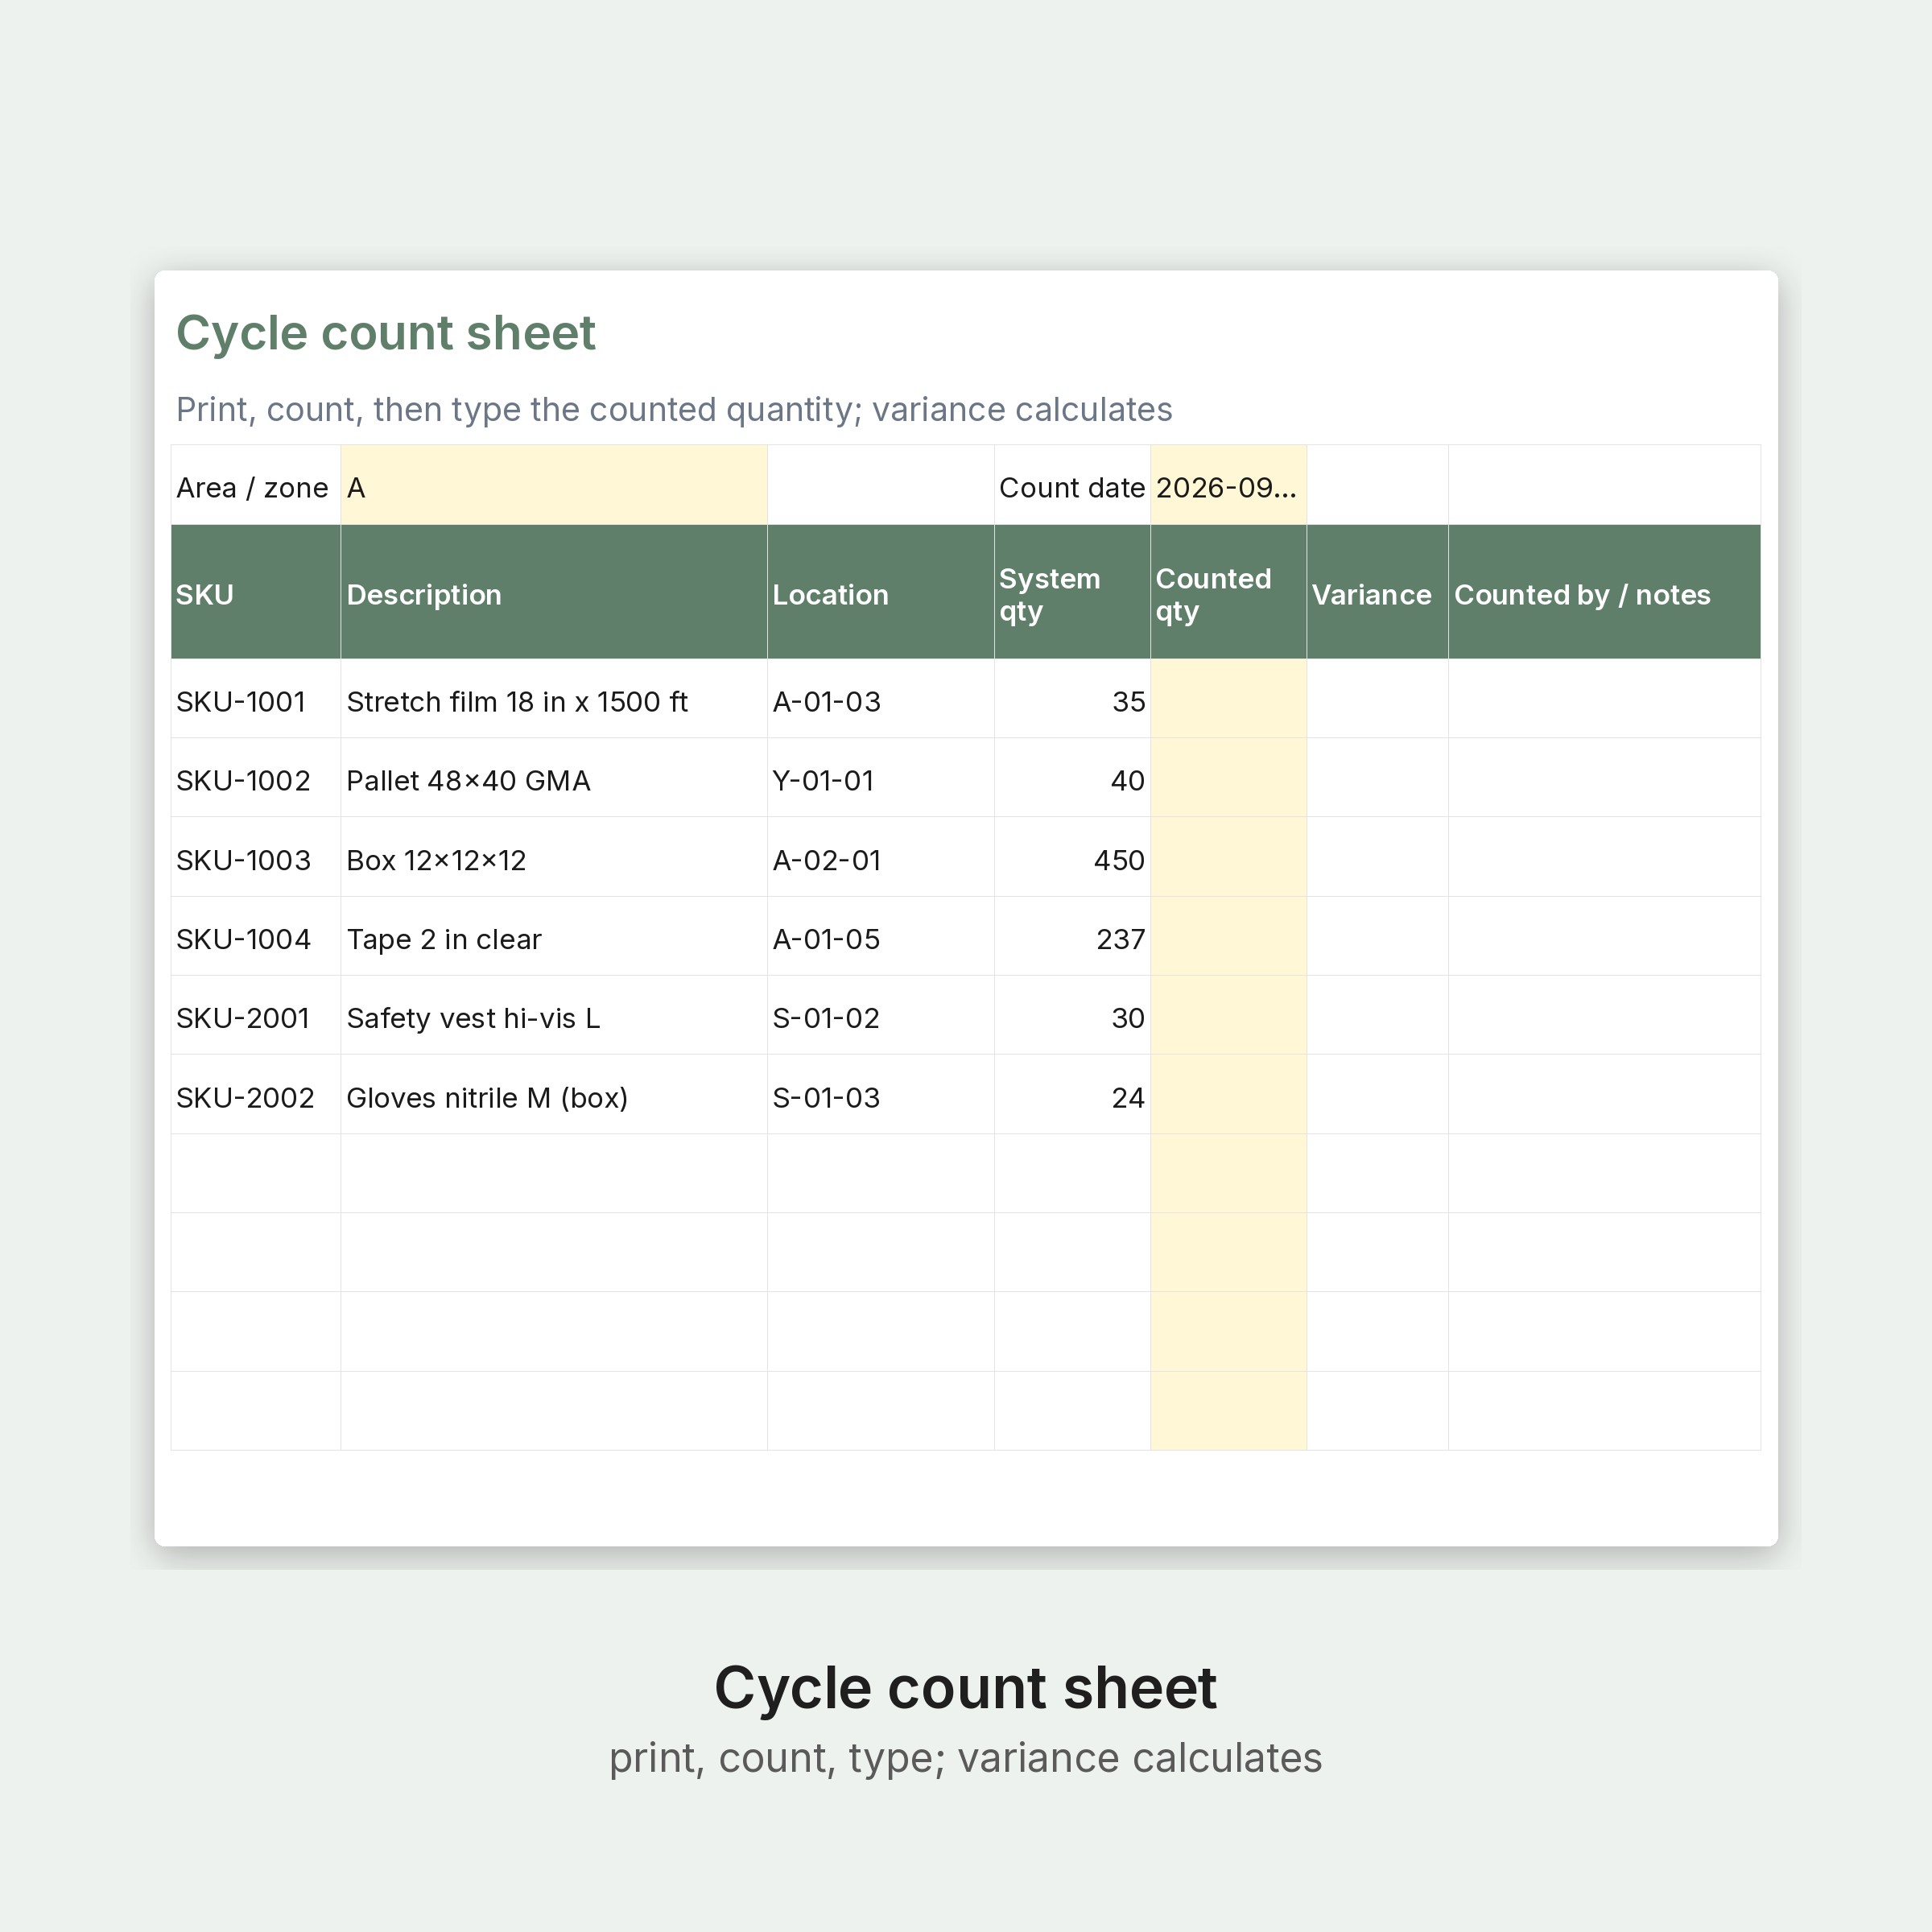Click Counted qty cell for SKU-1002

pos(1228,778)
